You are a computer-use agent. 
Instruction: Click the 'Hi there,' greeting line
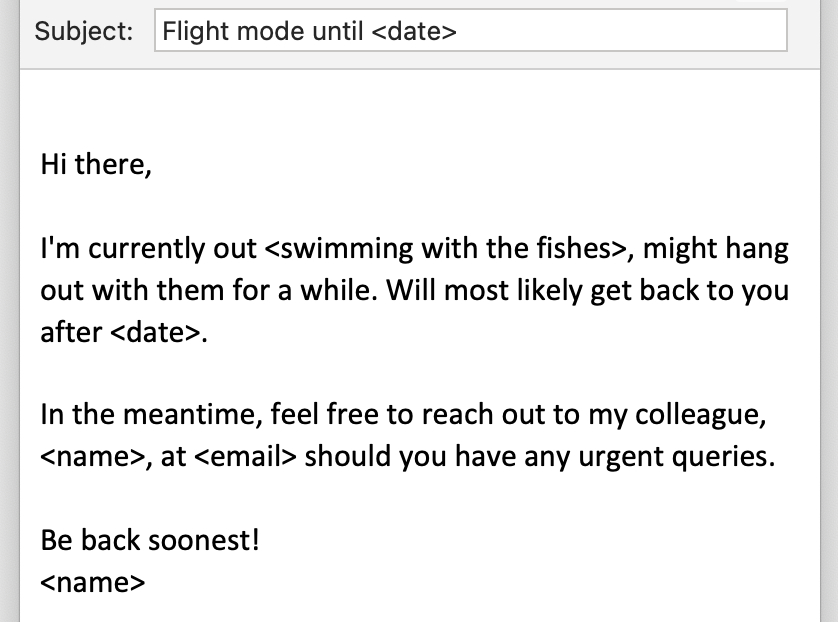click(96, 163)
